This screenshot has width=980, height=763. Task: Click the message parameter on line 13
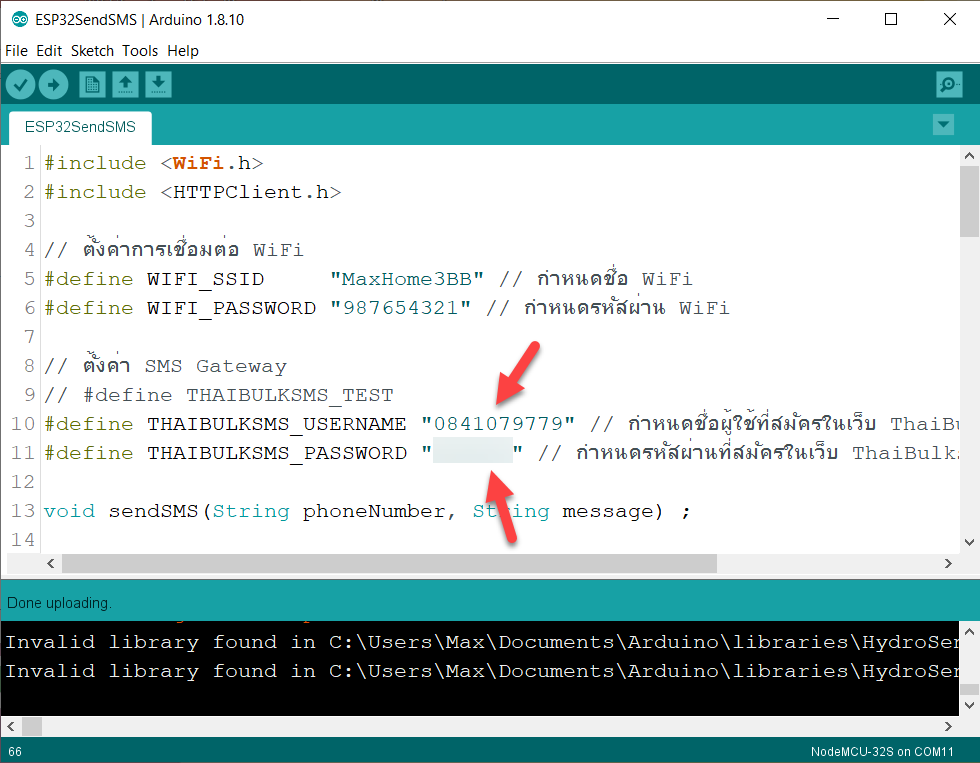[606, 511]
